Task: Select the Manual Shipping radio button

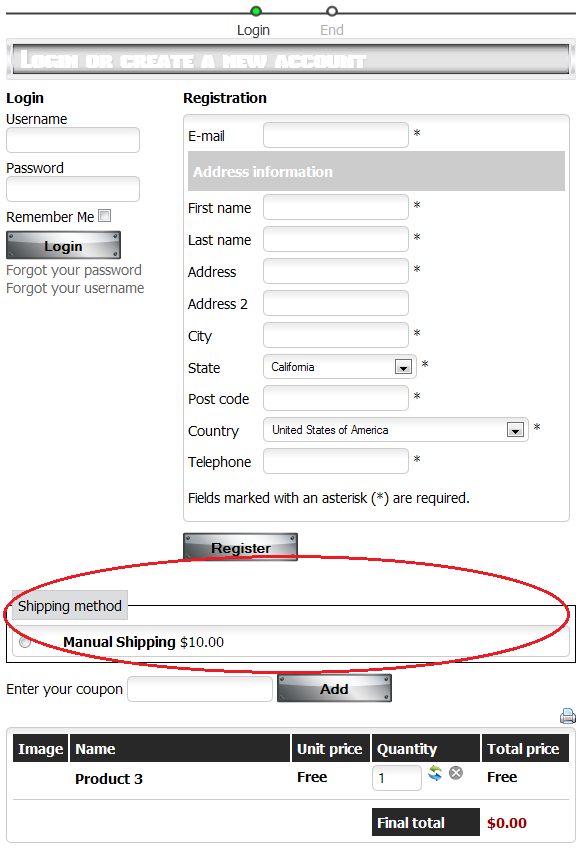Action: 24,642
